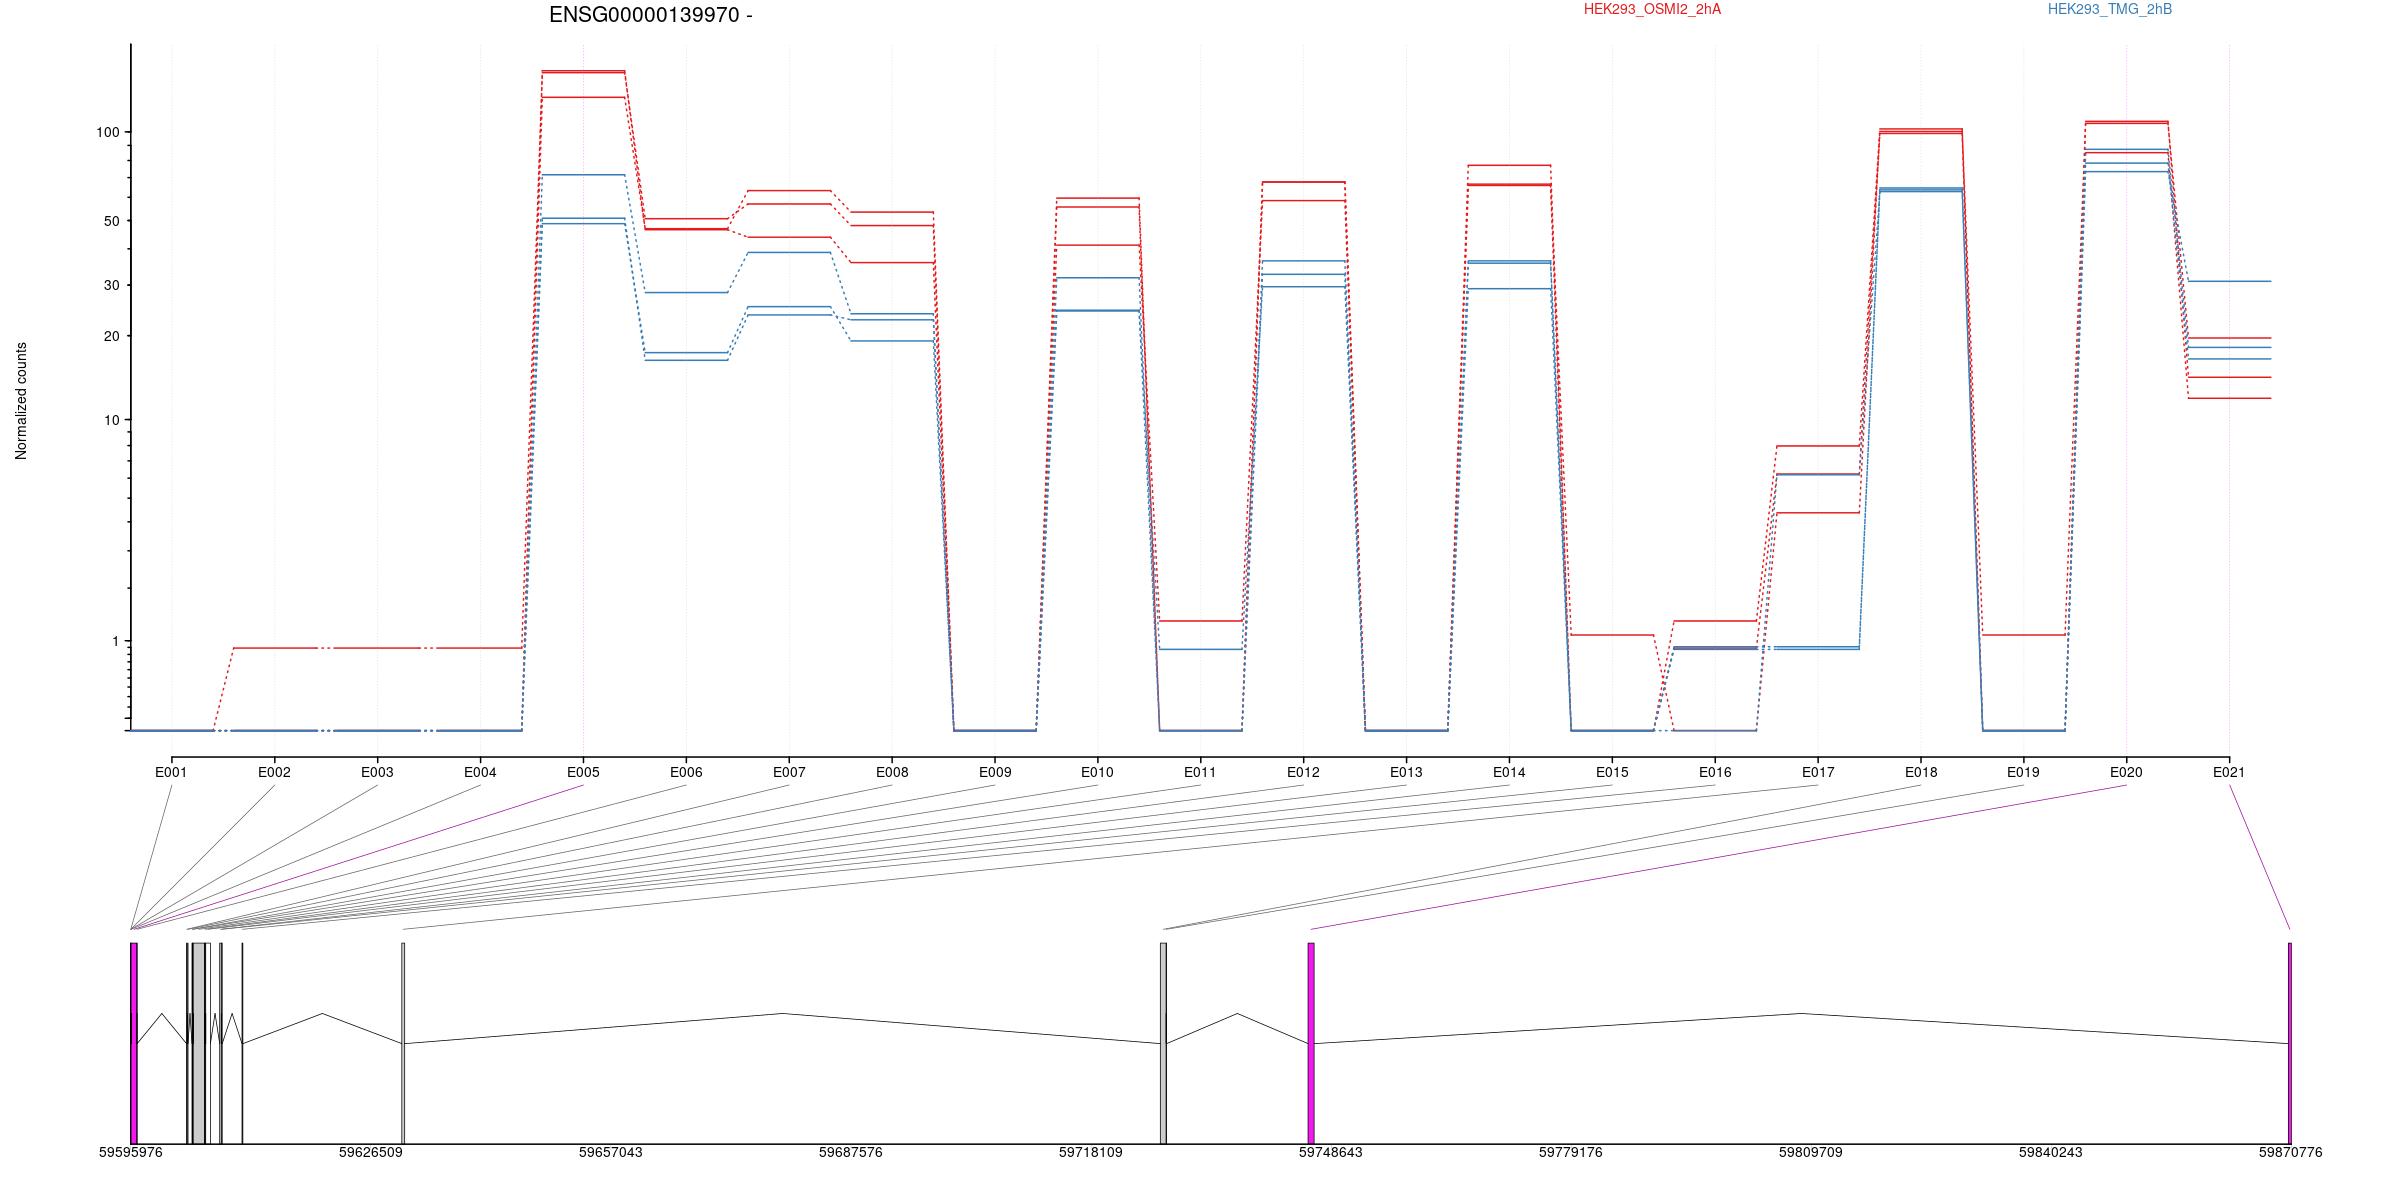Click genomic coordinate 59870776

(2290, 1152)
